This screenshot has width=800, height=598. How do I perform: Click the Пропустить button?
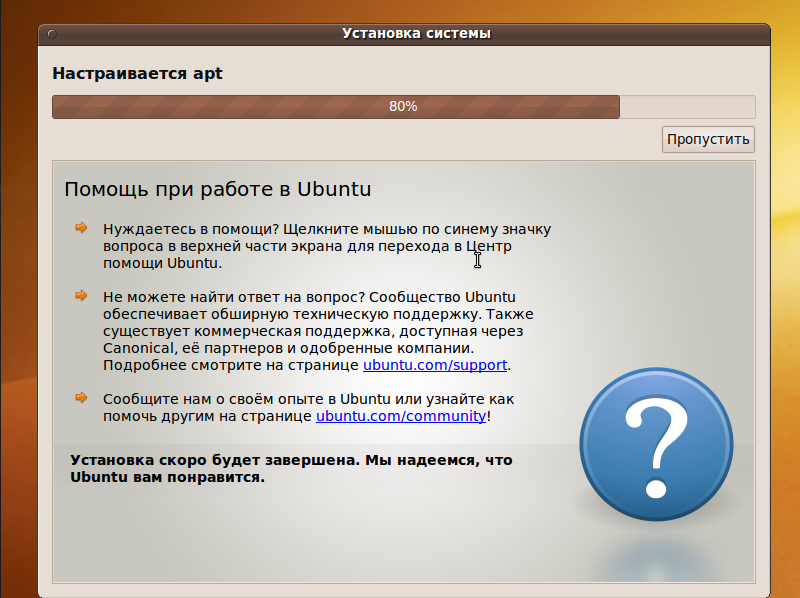coord(708,139)
